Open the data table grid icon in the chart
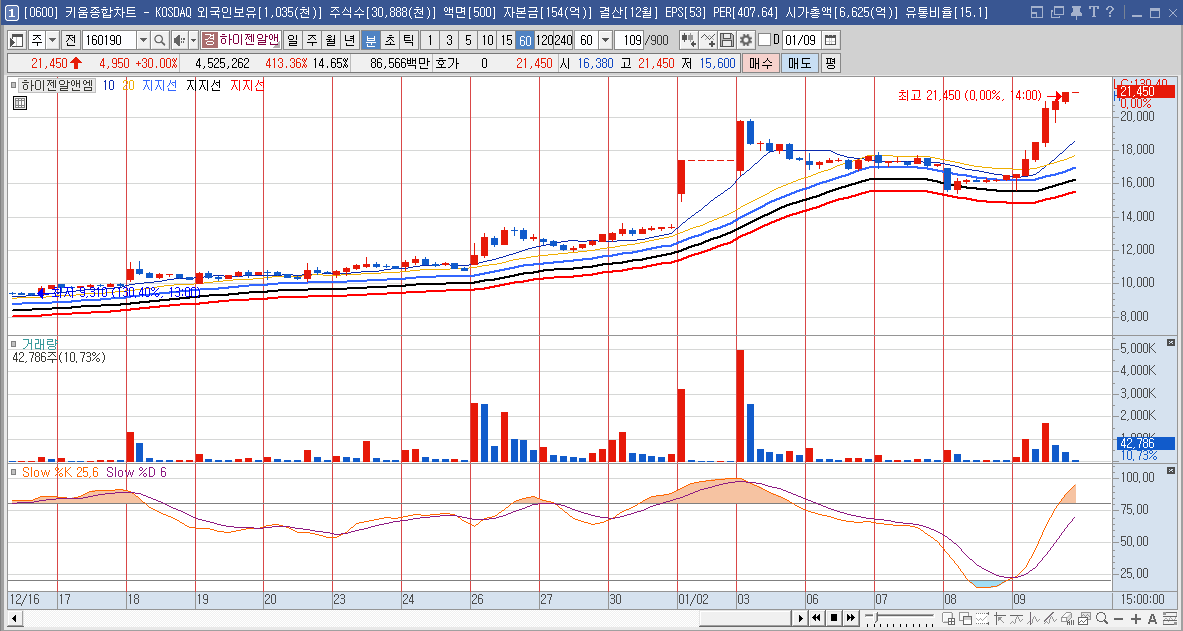1183x631 pixels. click(x=20, y=103)
